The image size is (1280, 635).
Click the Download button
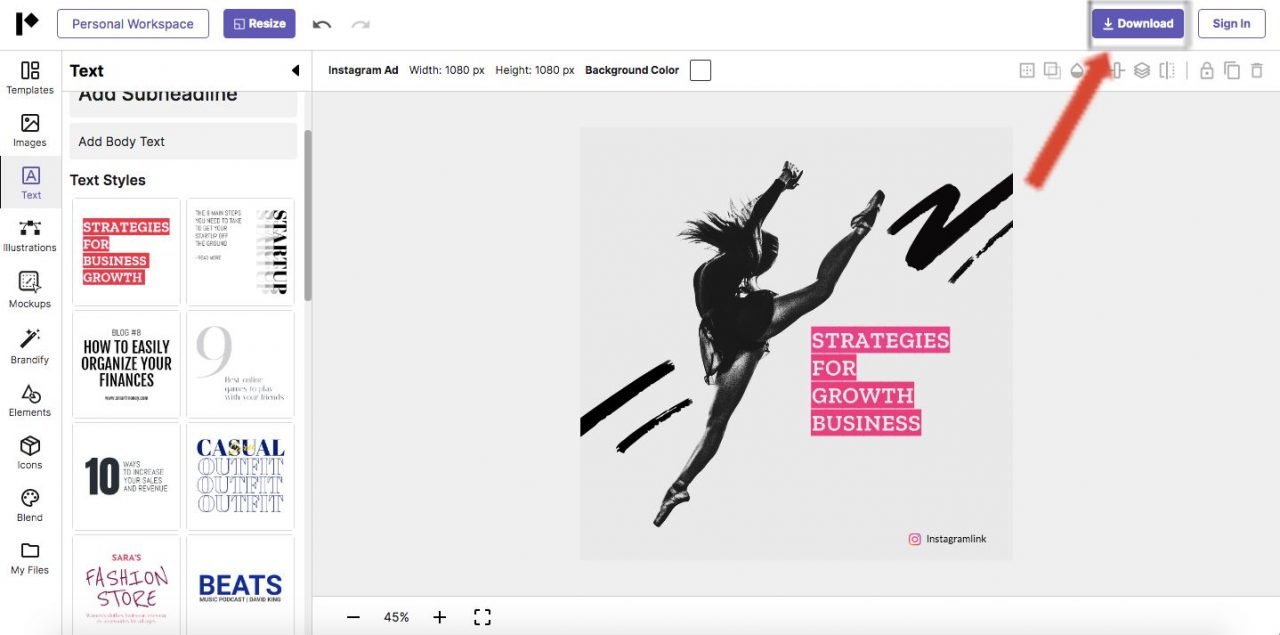1138,23
